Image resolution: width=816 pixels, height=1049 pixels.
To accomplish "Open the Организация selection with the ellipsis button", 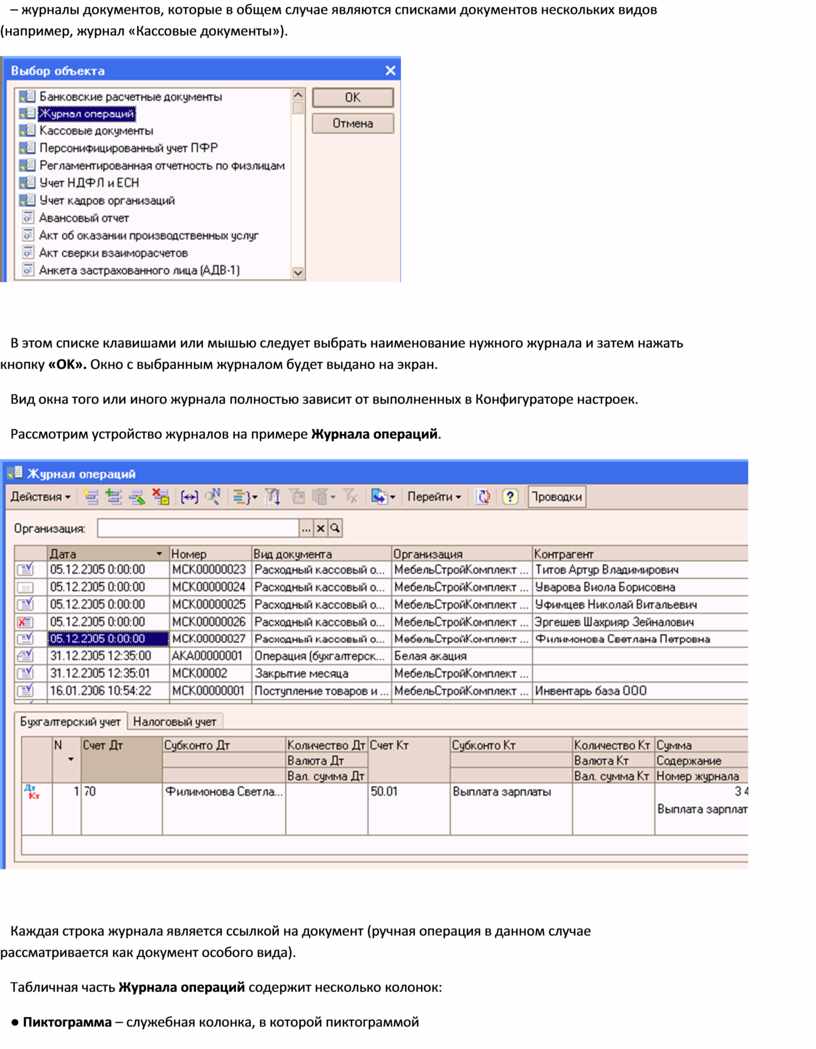I will pos(306,529).
